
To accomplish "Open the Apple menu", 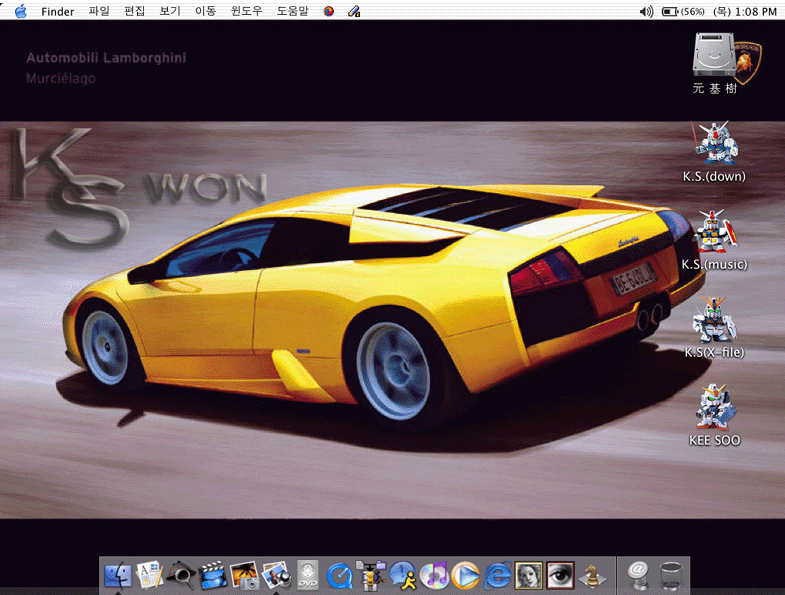I will click(20, 11).
